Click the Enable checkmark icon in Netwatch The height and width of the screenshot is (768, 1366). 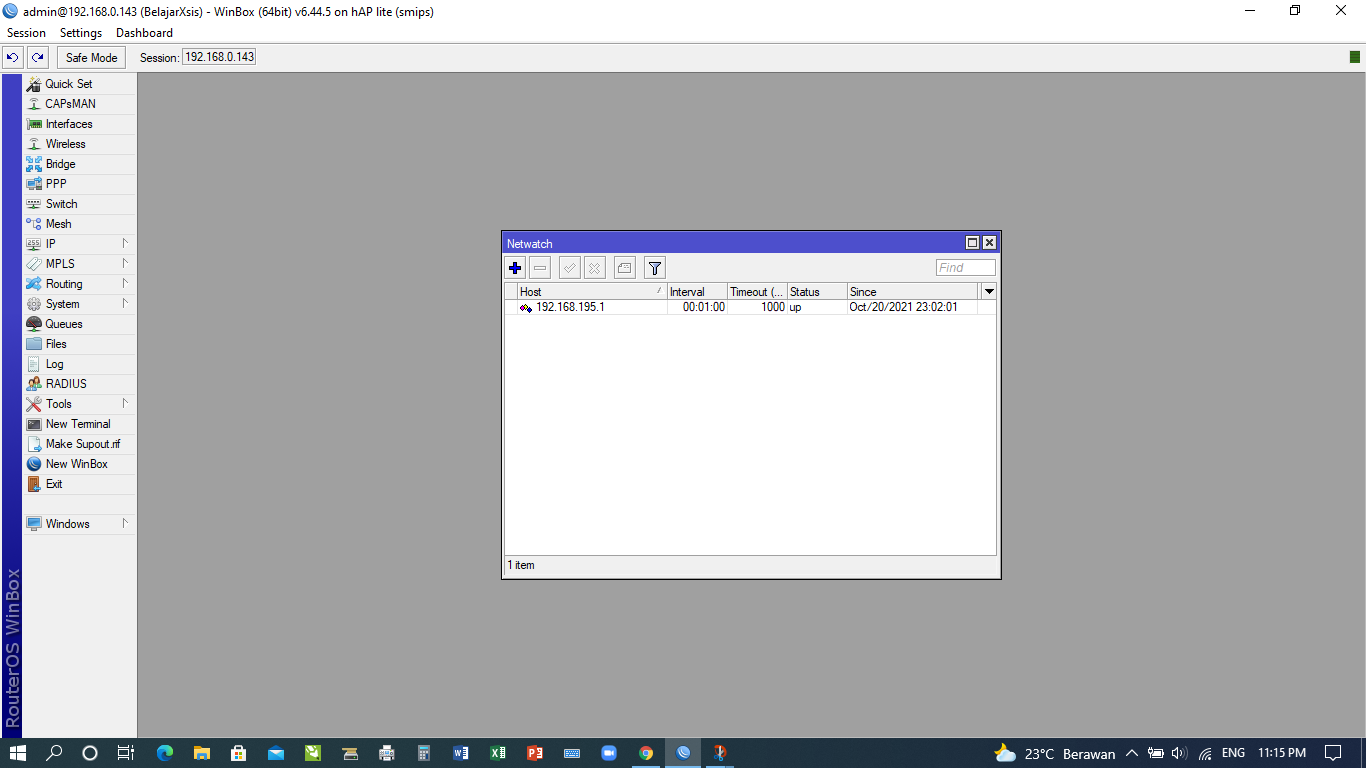click(570, 267)
